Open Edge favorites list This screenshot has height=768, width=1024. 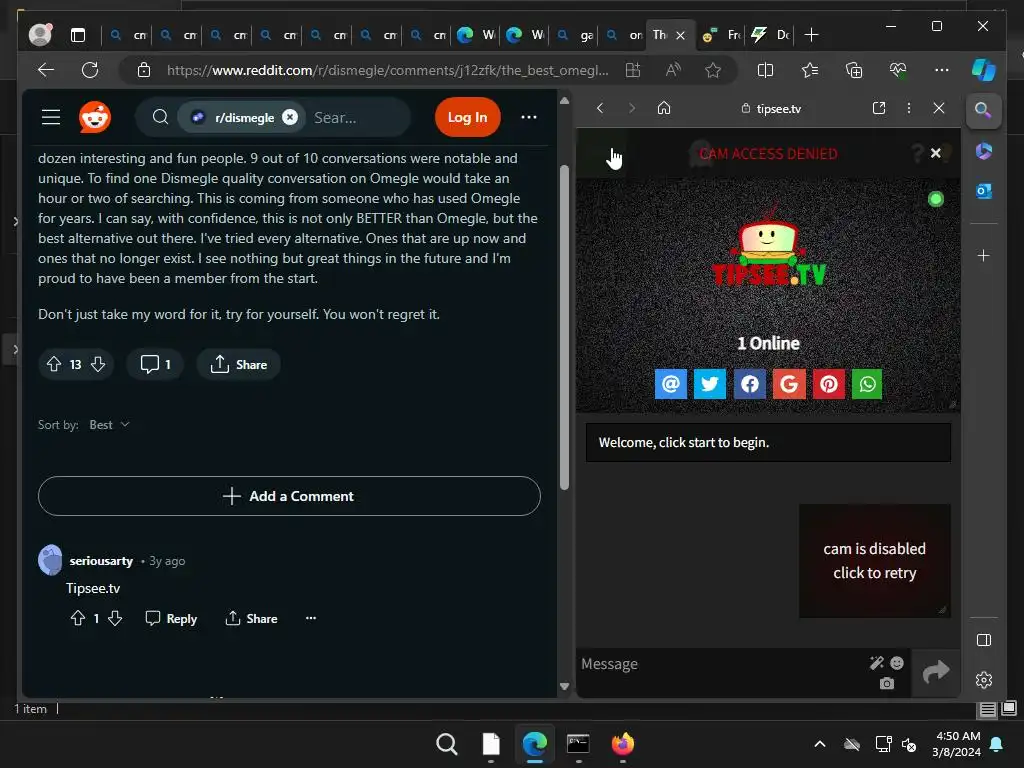(810, 70)
